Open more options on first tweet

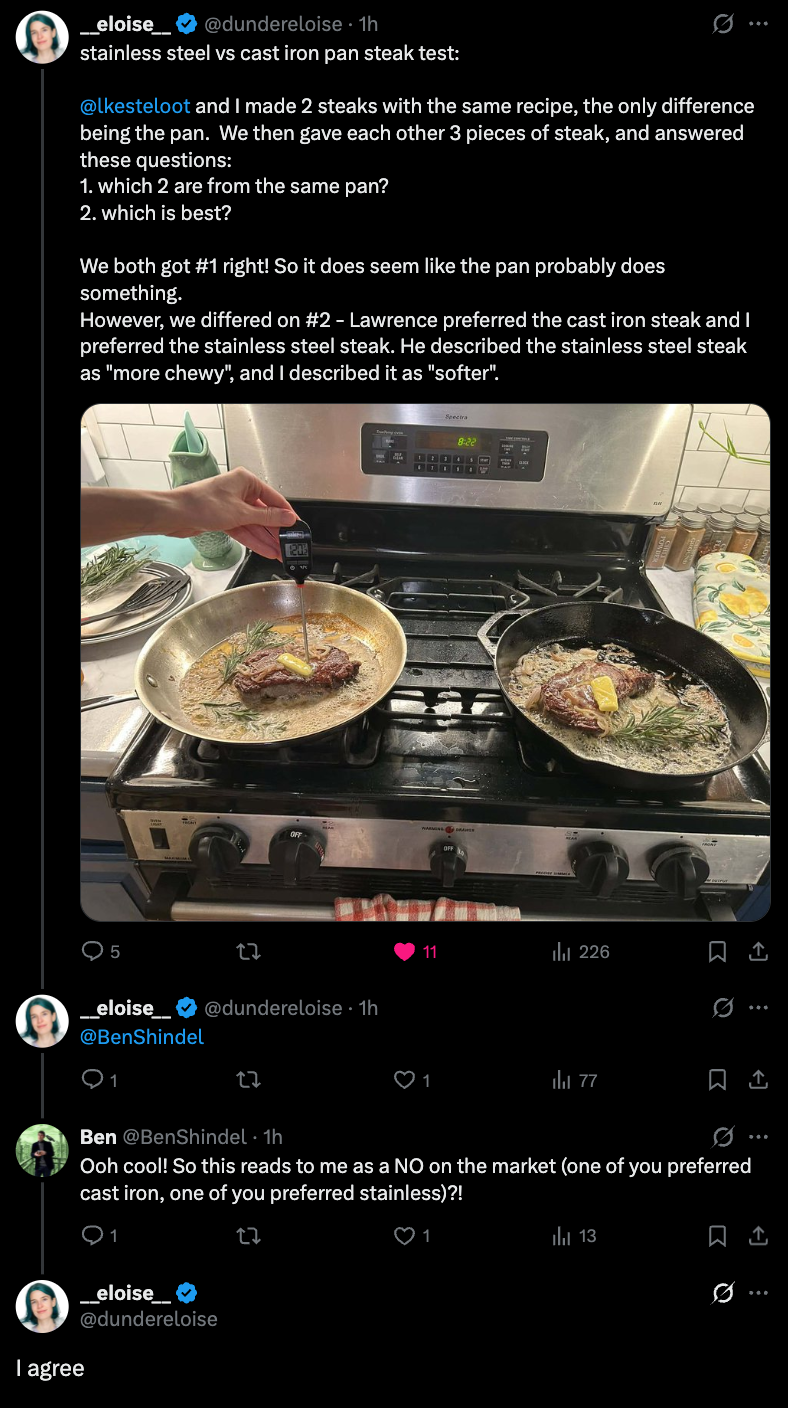point(758,24)
